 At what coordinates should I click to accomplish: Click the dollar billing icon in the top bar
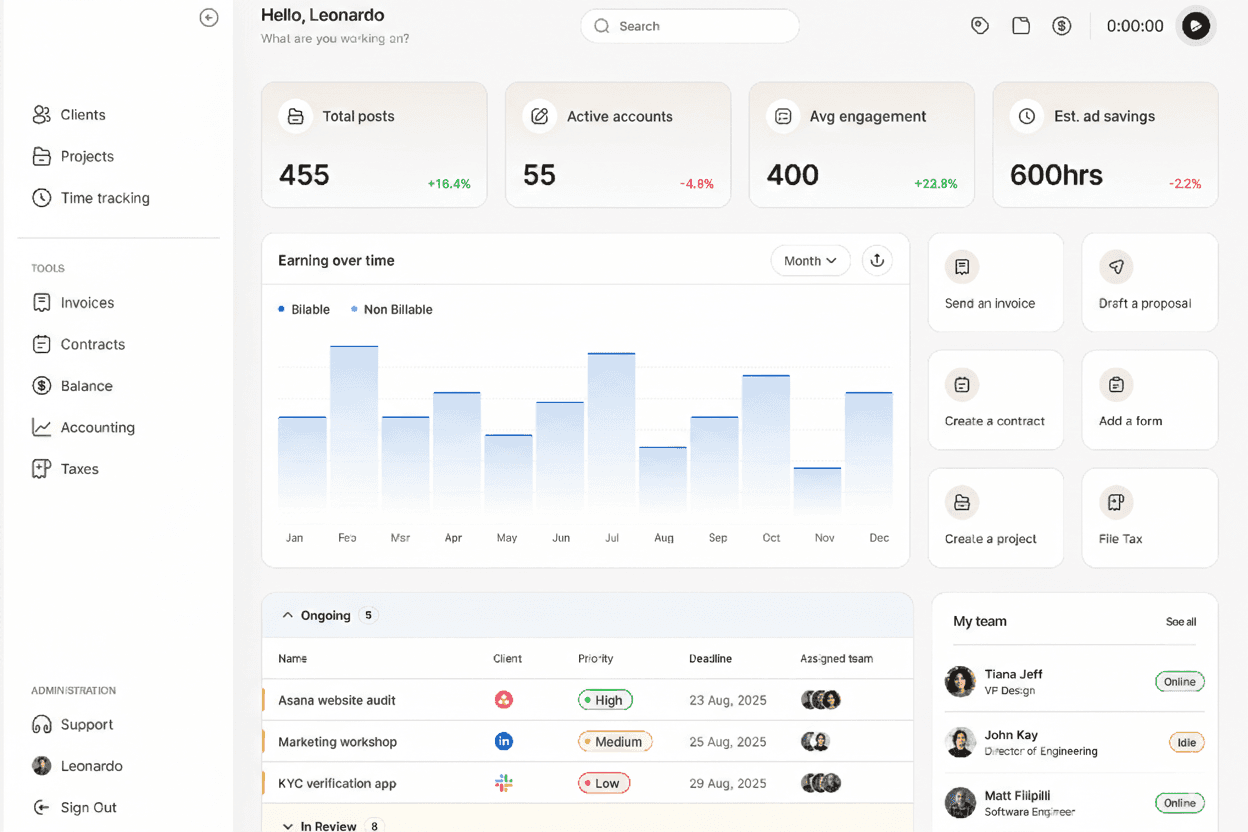(1062, 25)
